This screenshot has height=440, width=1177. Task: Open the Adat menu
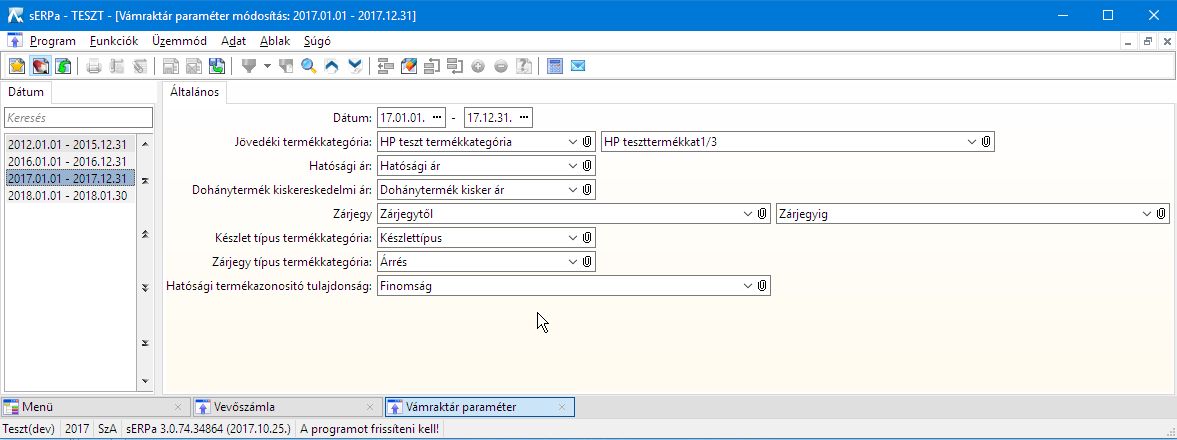[x=234, y=41]
